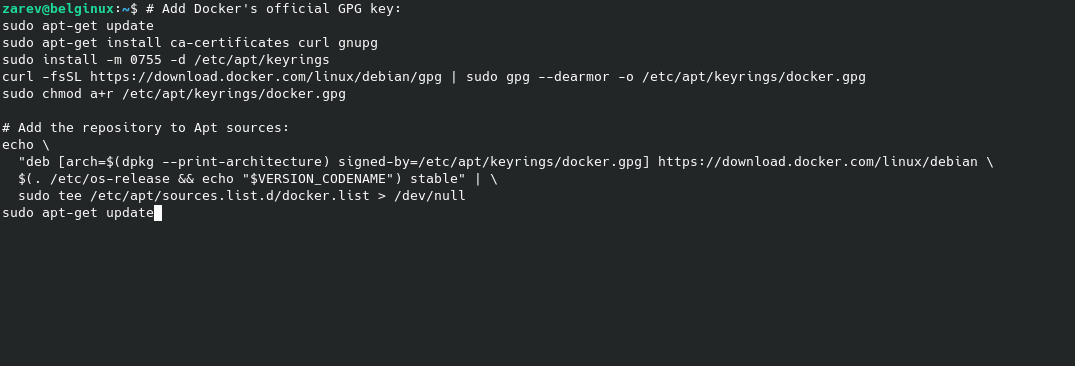This screenshot has width=1075, height=366.
Task: Click the 'Add Docker's official GPG key' comment
Action: tap(274, 9)
